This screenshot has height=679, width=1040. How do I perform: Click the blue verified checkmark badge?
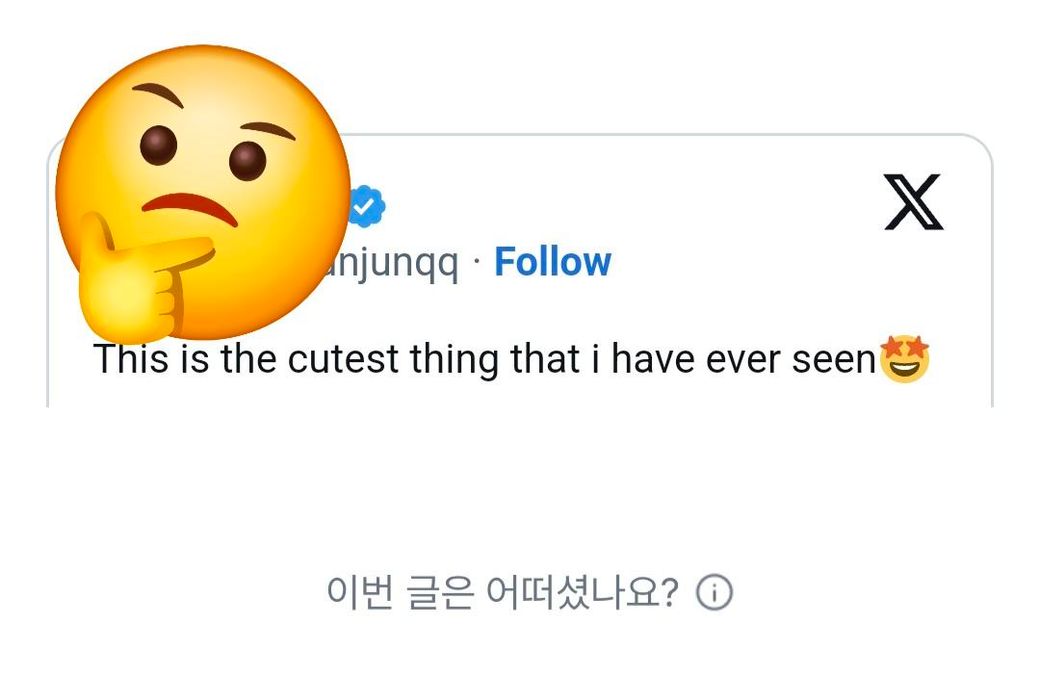click(367, 206)
